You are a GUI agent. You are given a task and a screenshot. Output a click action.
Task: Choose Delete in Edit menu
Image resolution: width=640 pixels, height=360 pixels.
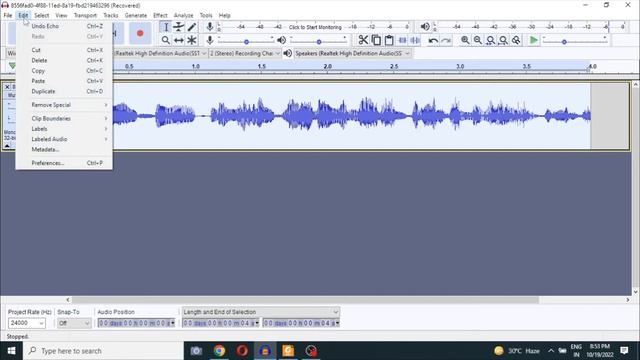(64, 60)
